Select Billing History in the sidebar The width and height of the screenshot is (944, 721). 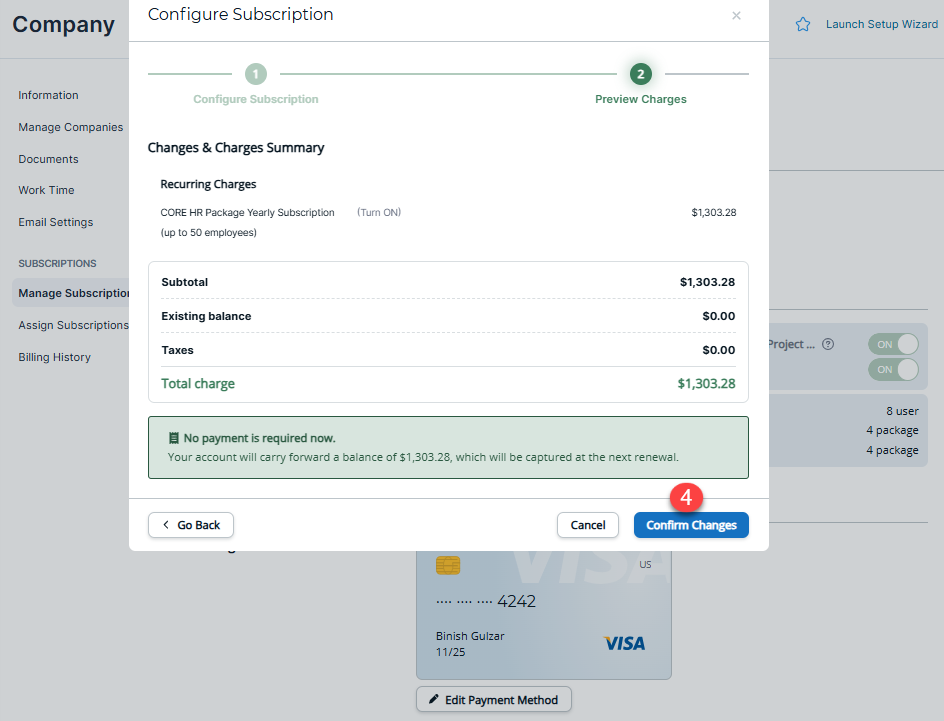point(54,357)
